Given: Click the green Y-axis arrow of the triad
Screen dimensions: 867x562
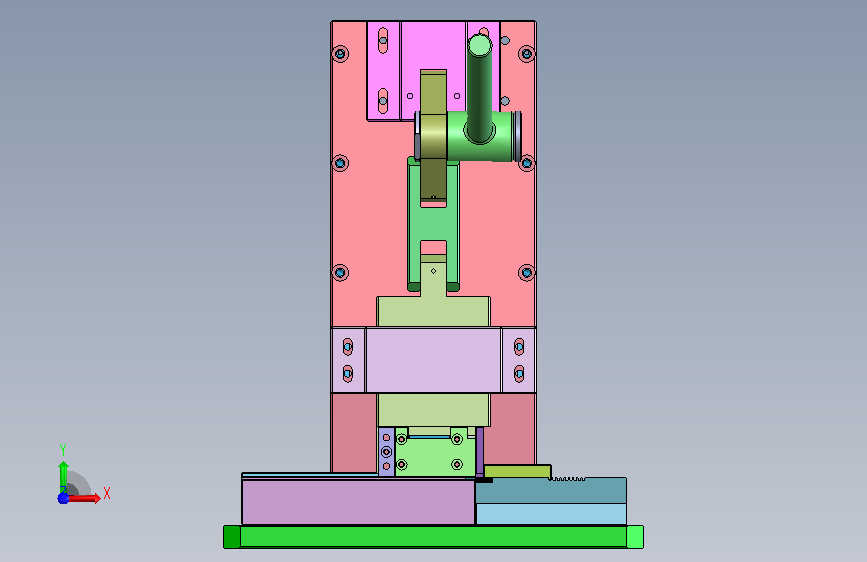Looking at the screenshot, I should coord(64,477).
